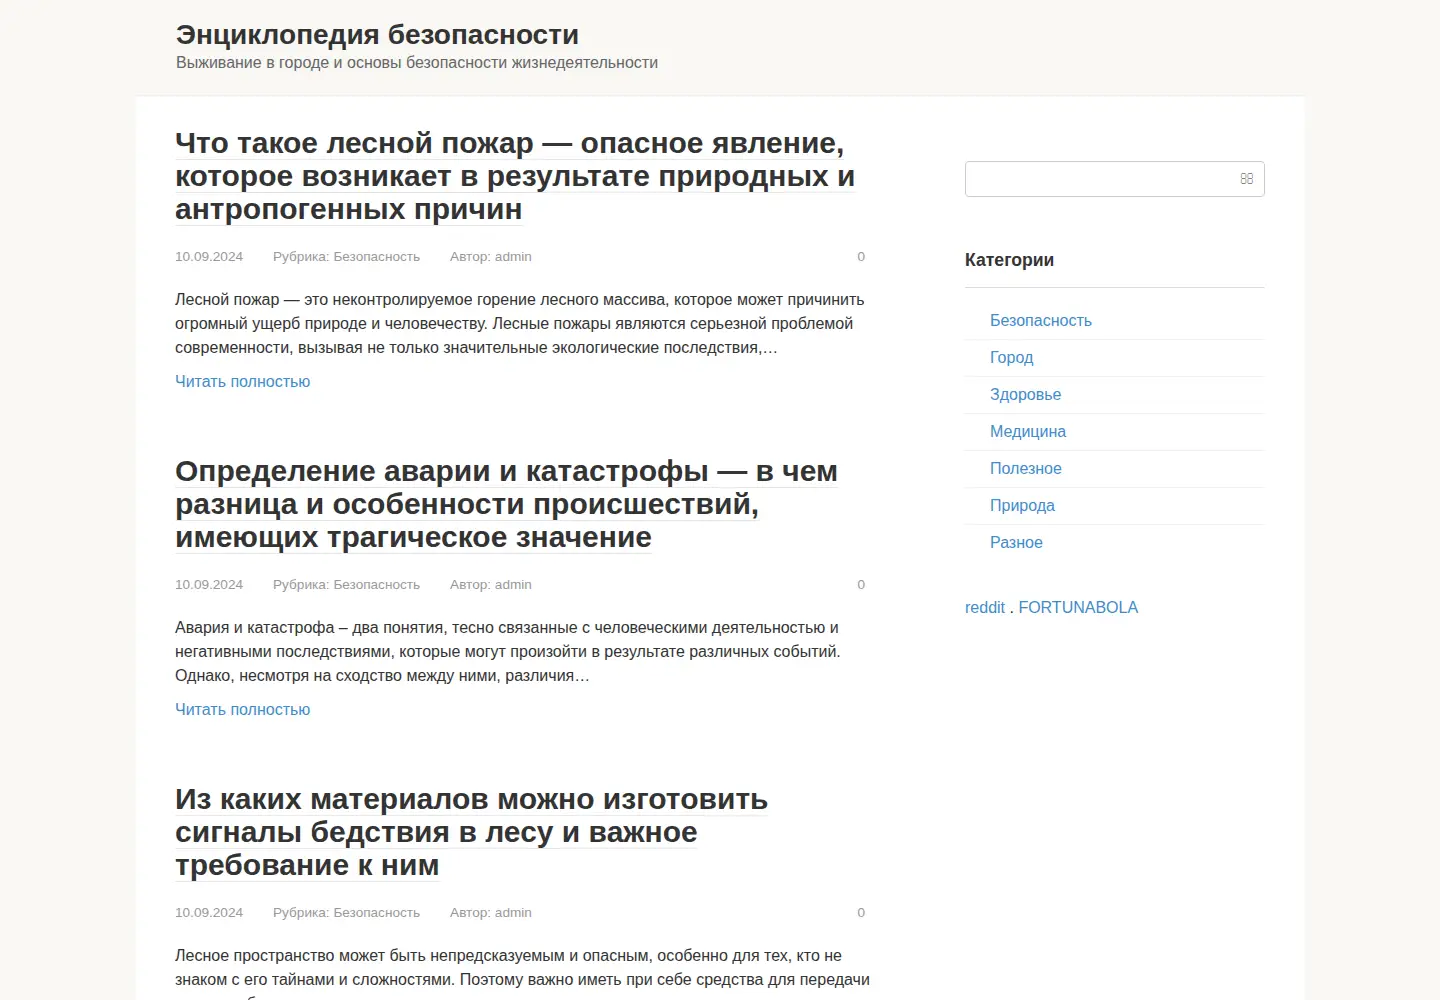Screen dimensions: 1440x1000
Task: Open site title Энциклопедия безопасности
Action: click(x=377, y=34)
